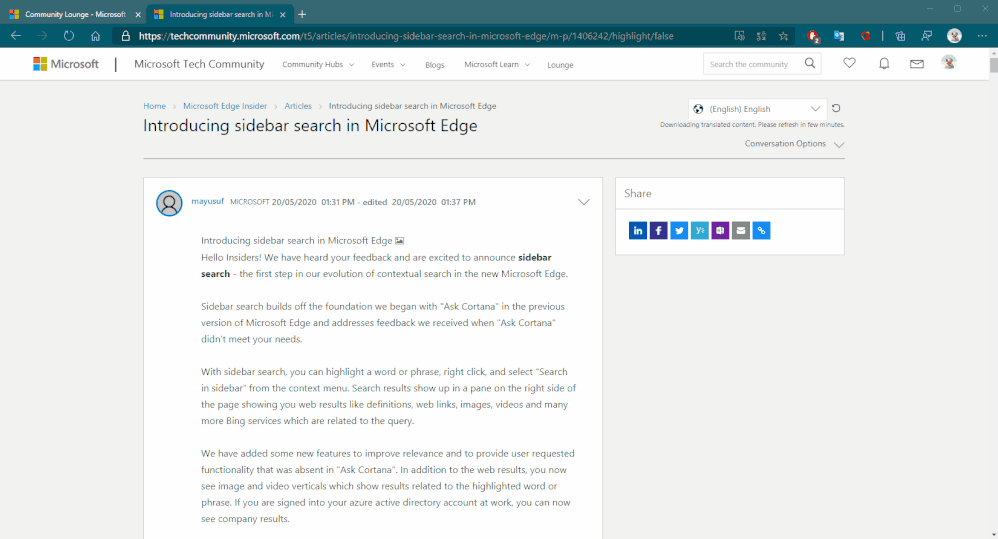The image size is (998, 539).
Task: Open the translator extension icon
Action: pos(839,36)
